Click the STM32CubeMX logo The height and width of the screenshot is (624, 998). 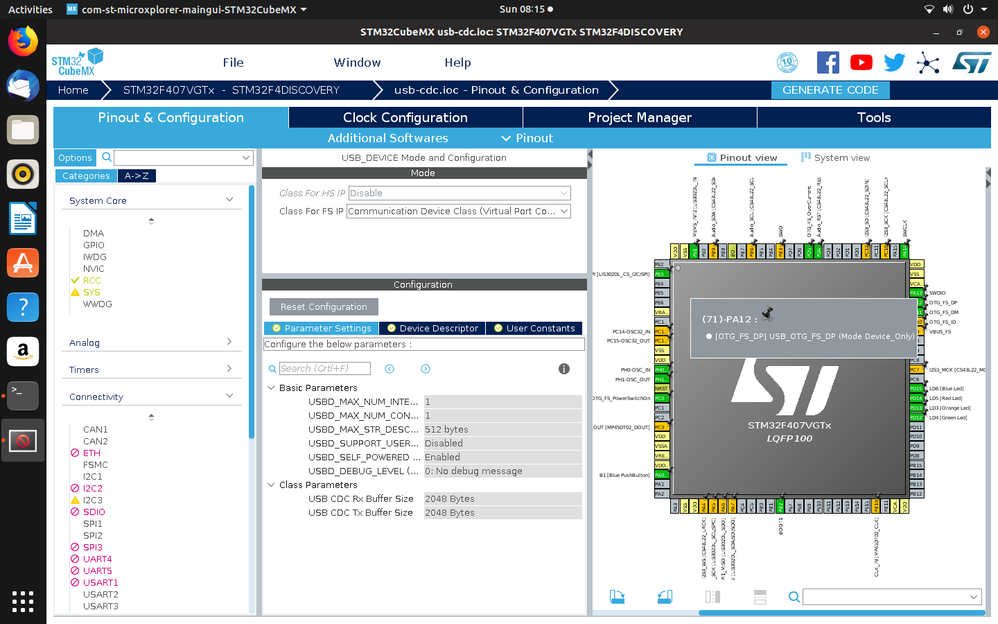pyautogui.click(x=76, y=62)
